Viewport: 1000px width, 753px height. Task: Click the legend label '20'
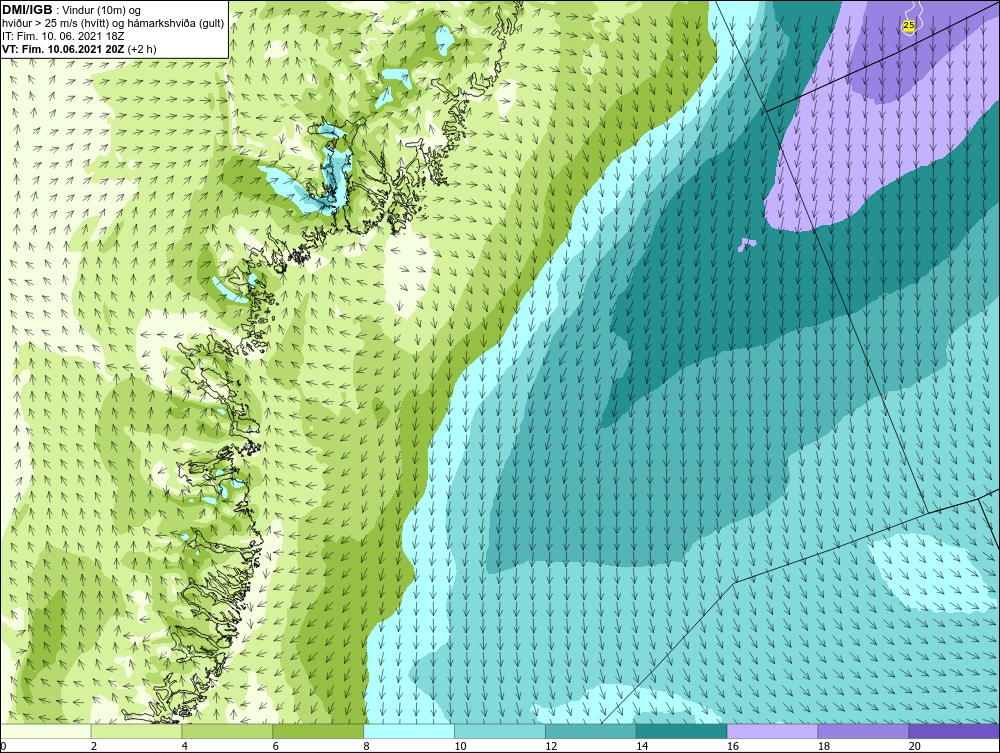point(915,746)
